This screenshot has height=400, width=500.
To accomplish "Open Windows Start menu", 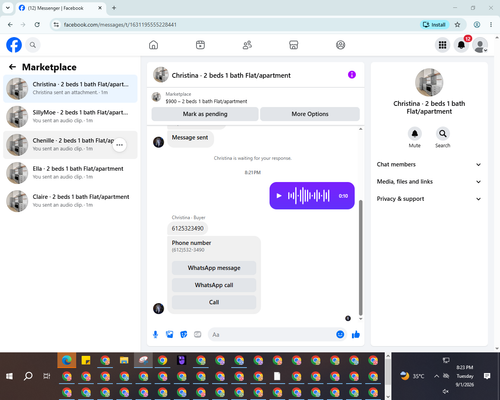I will (9, 376).
